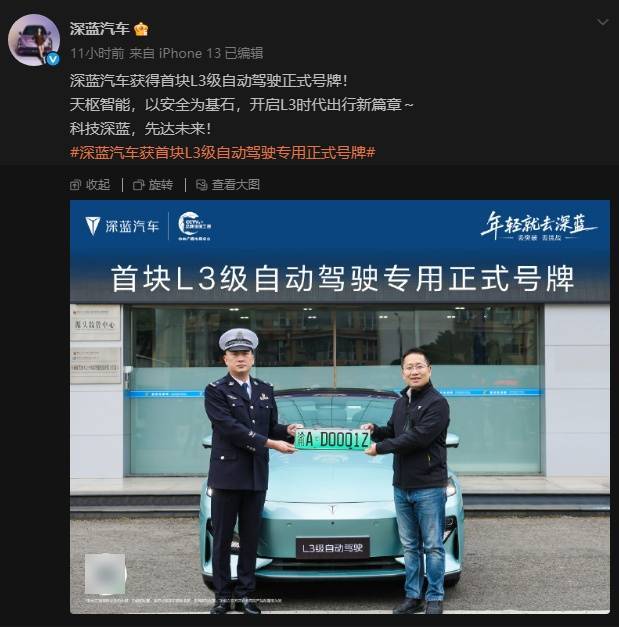
Task: Open the 深蓝汽车 account name link
Action: click(99, 29)
